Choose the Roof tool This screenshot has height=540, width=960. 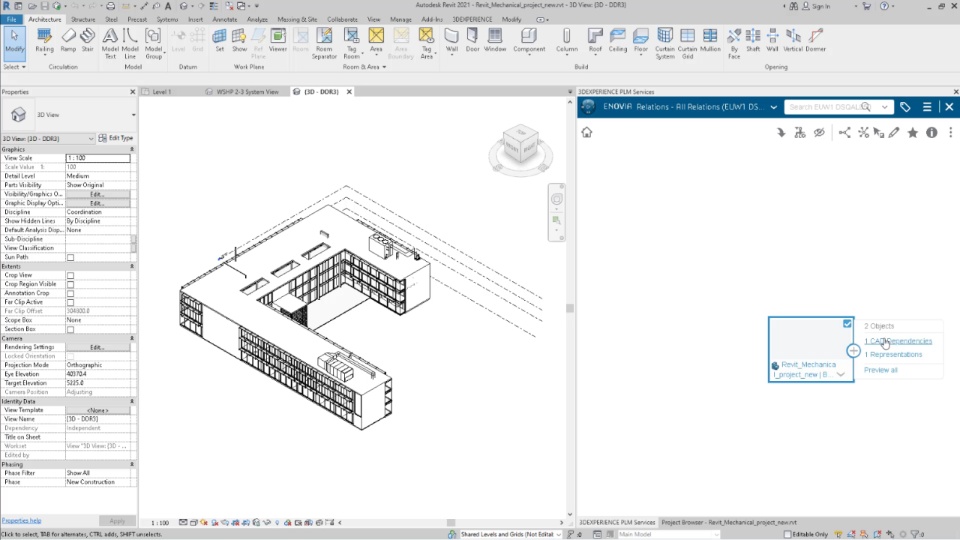point(595,41)
